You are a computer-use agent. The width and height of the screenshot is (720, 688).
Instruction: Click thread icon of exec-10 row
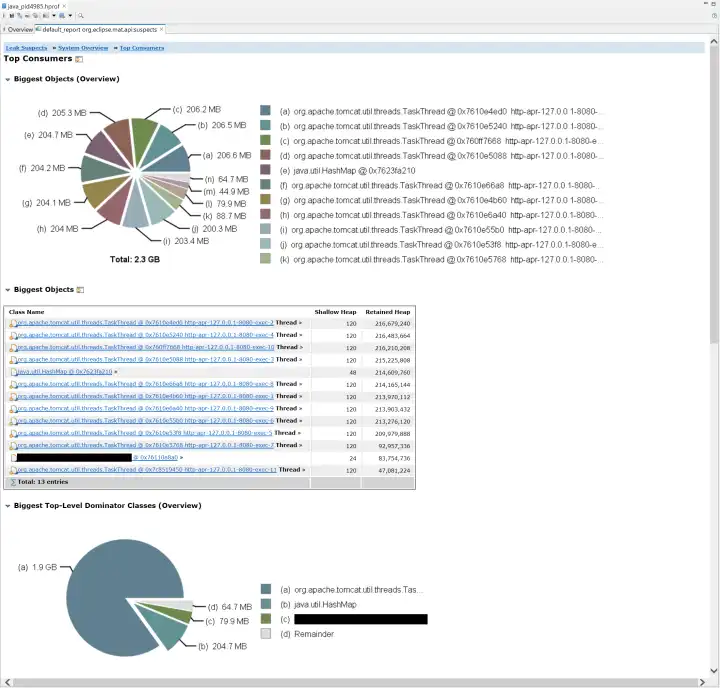point(13,348)
